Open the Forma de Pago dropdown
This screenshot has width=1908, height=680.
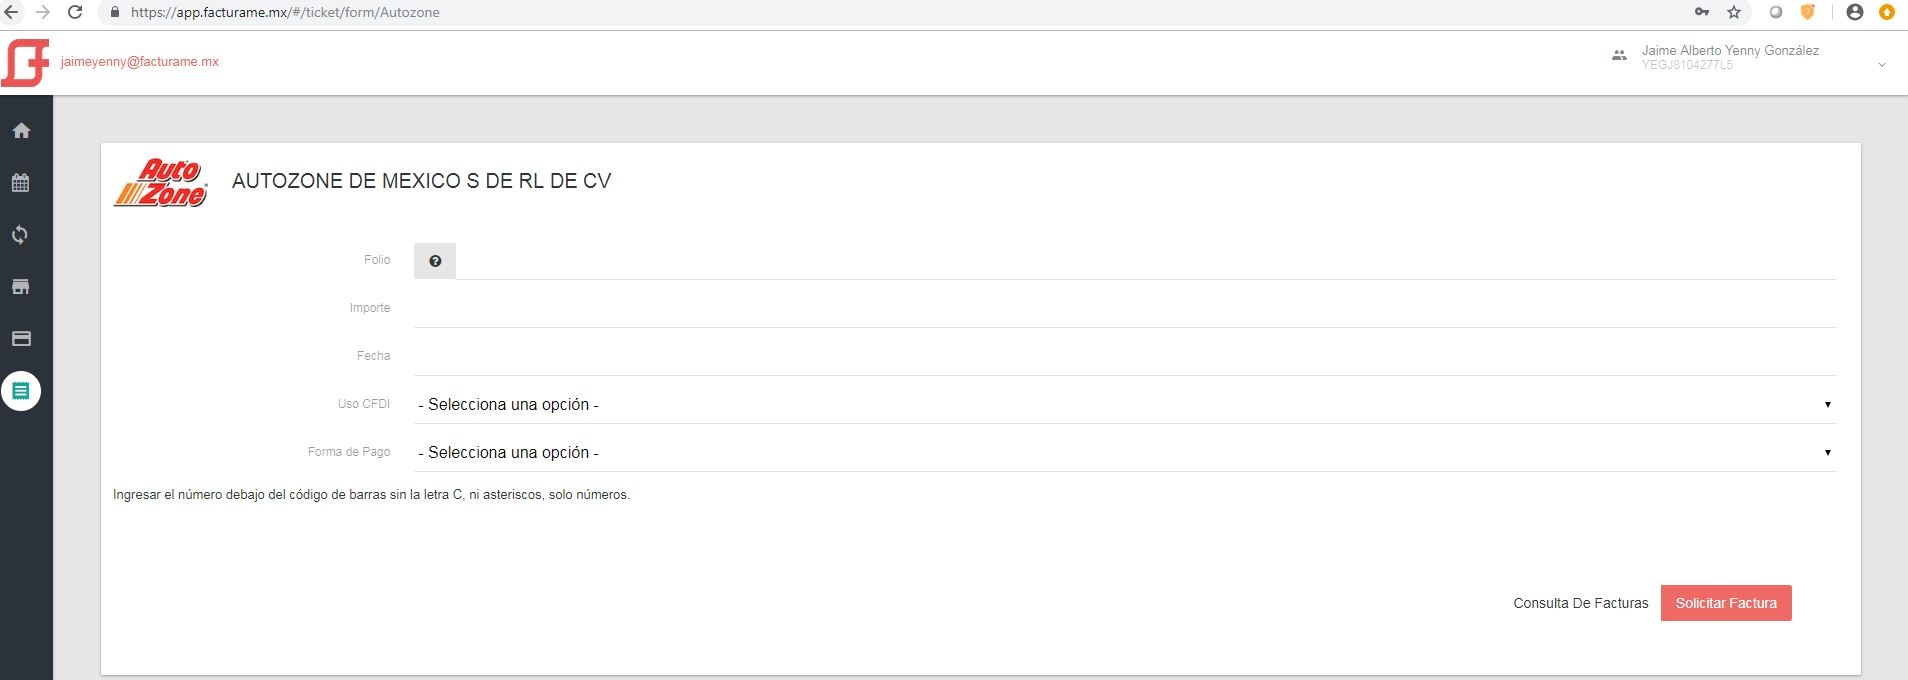pos(1125,452)
